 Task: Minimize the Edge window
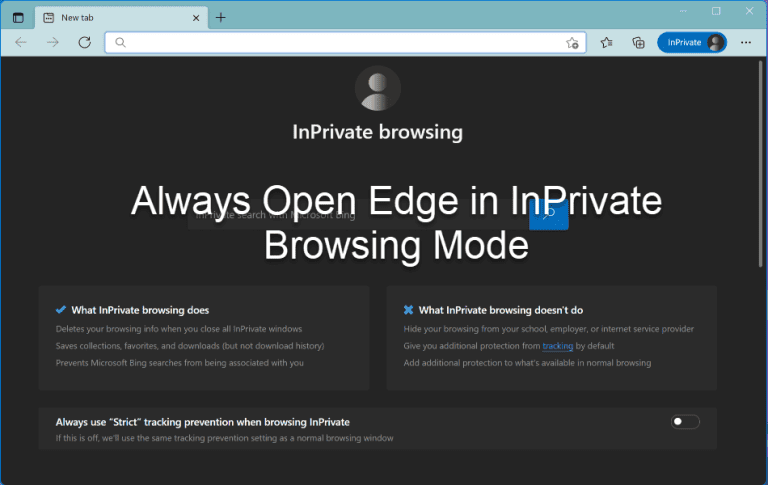tap(683, 11)
